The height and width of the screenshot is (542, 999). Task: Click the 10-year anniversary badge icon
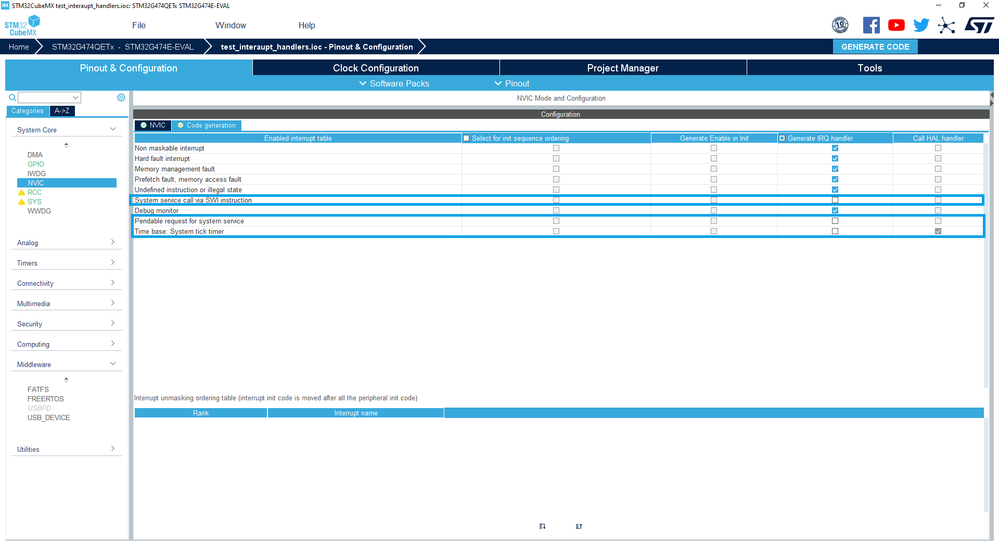coord(840,25)
